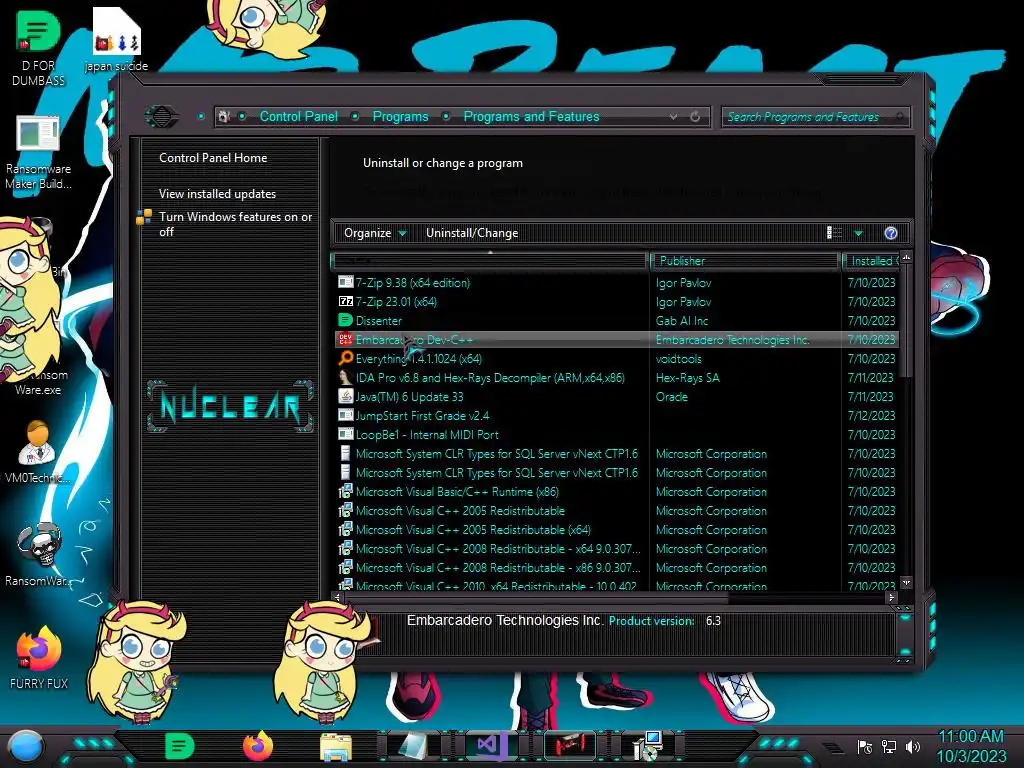Click the horizontal scrollbar under the program list
This screenshot has height=768, width=1024.
535,597
